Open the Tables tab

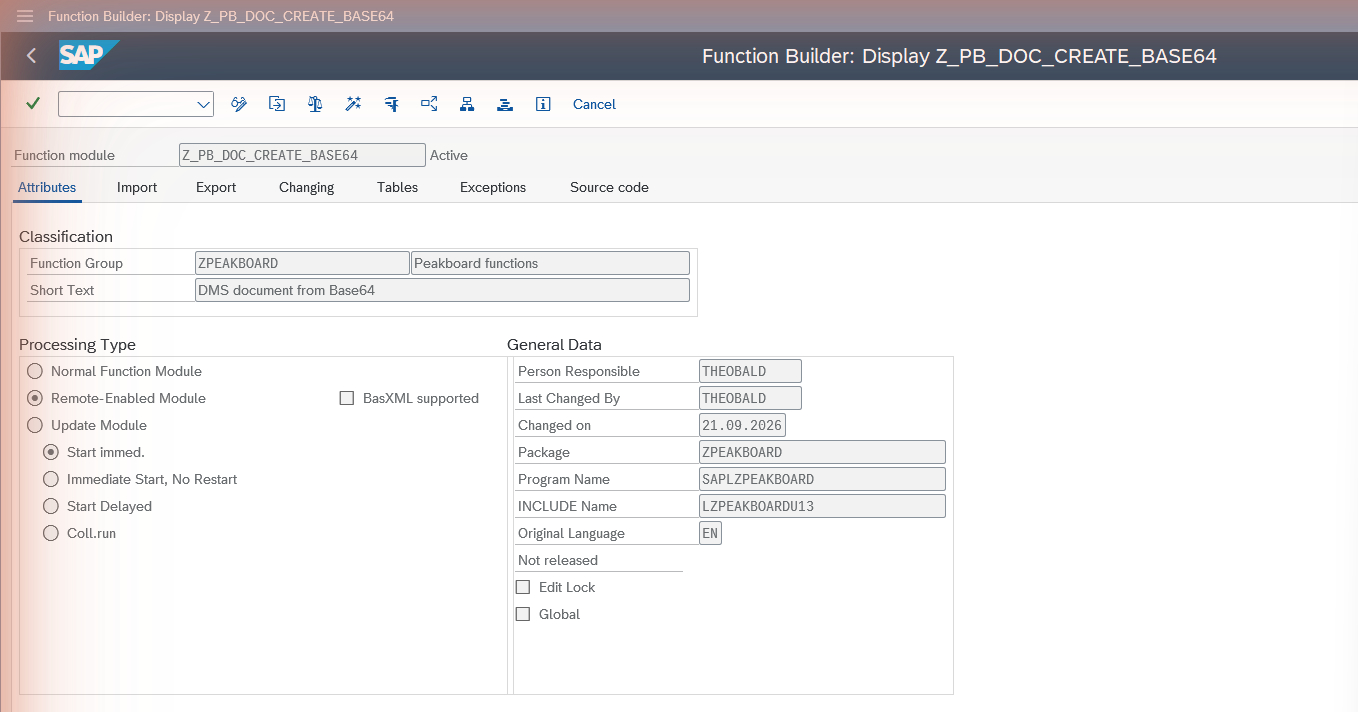[x=397, y=187]
